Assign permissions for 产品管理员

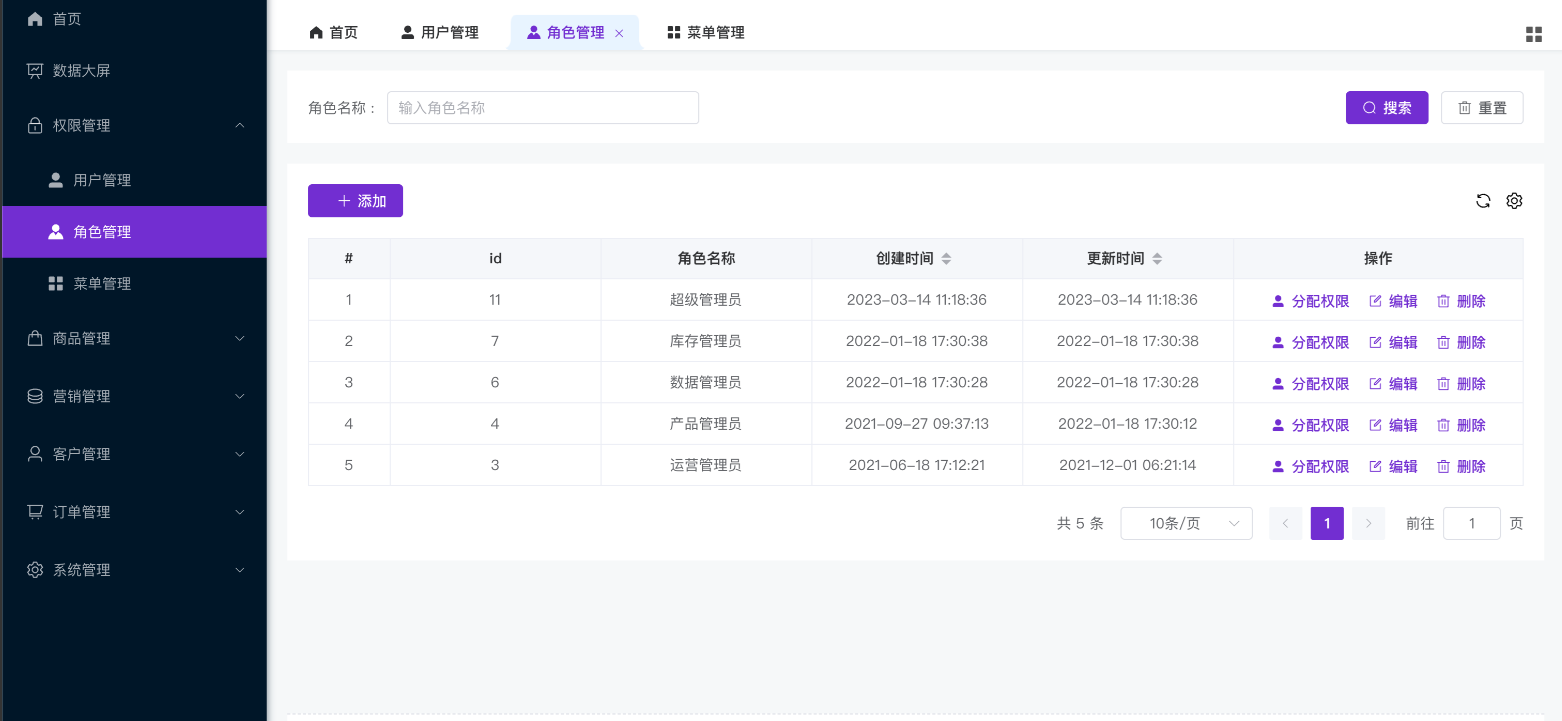[1310, 425]
